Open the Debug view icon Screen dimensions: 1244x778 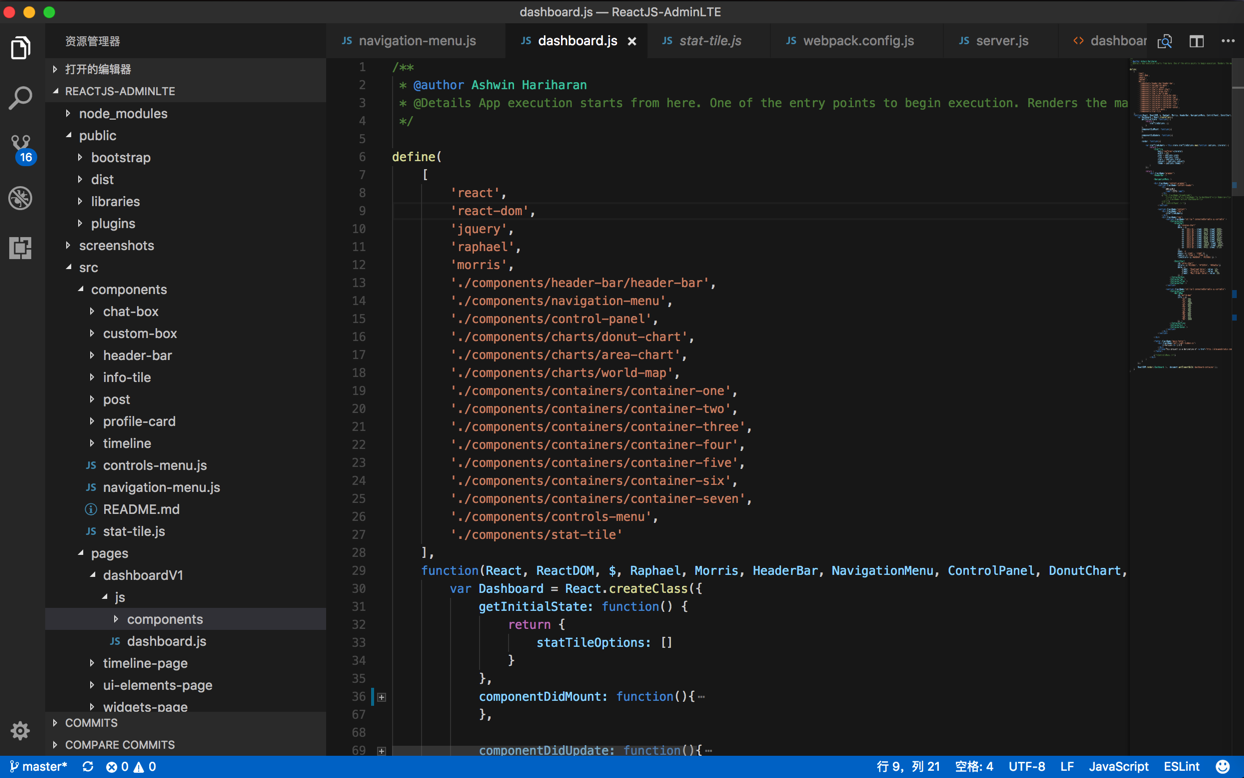20,198
